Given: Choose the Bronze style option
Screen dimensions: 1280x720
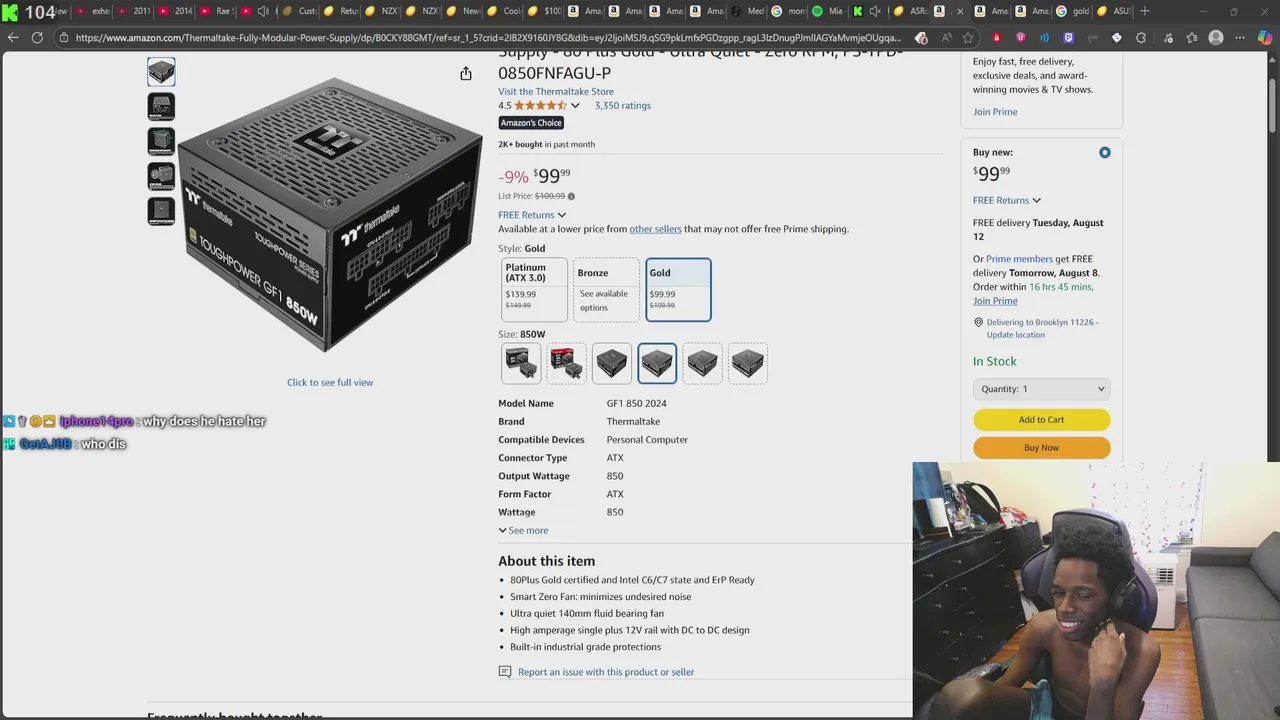Looking at the screenshot, I should (606, 290).
